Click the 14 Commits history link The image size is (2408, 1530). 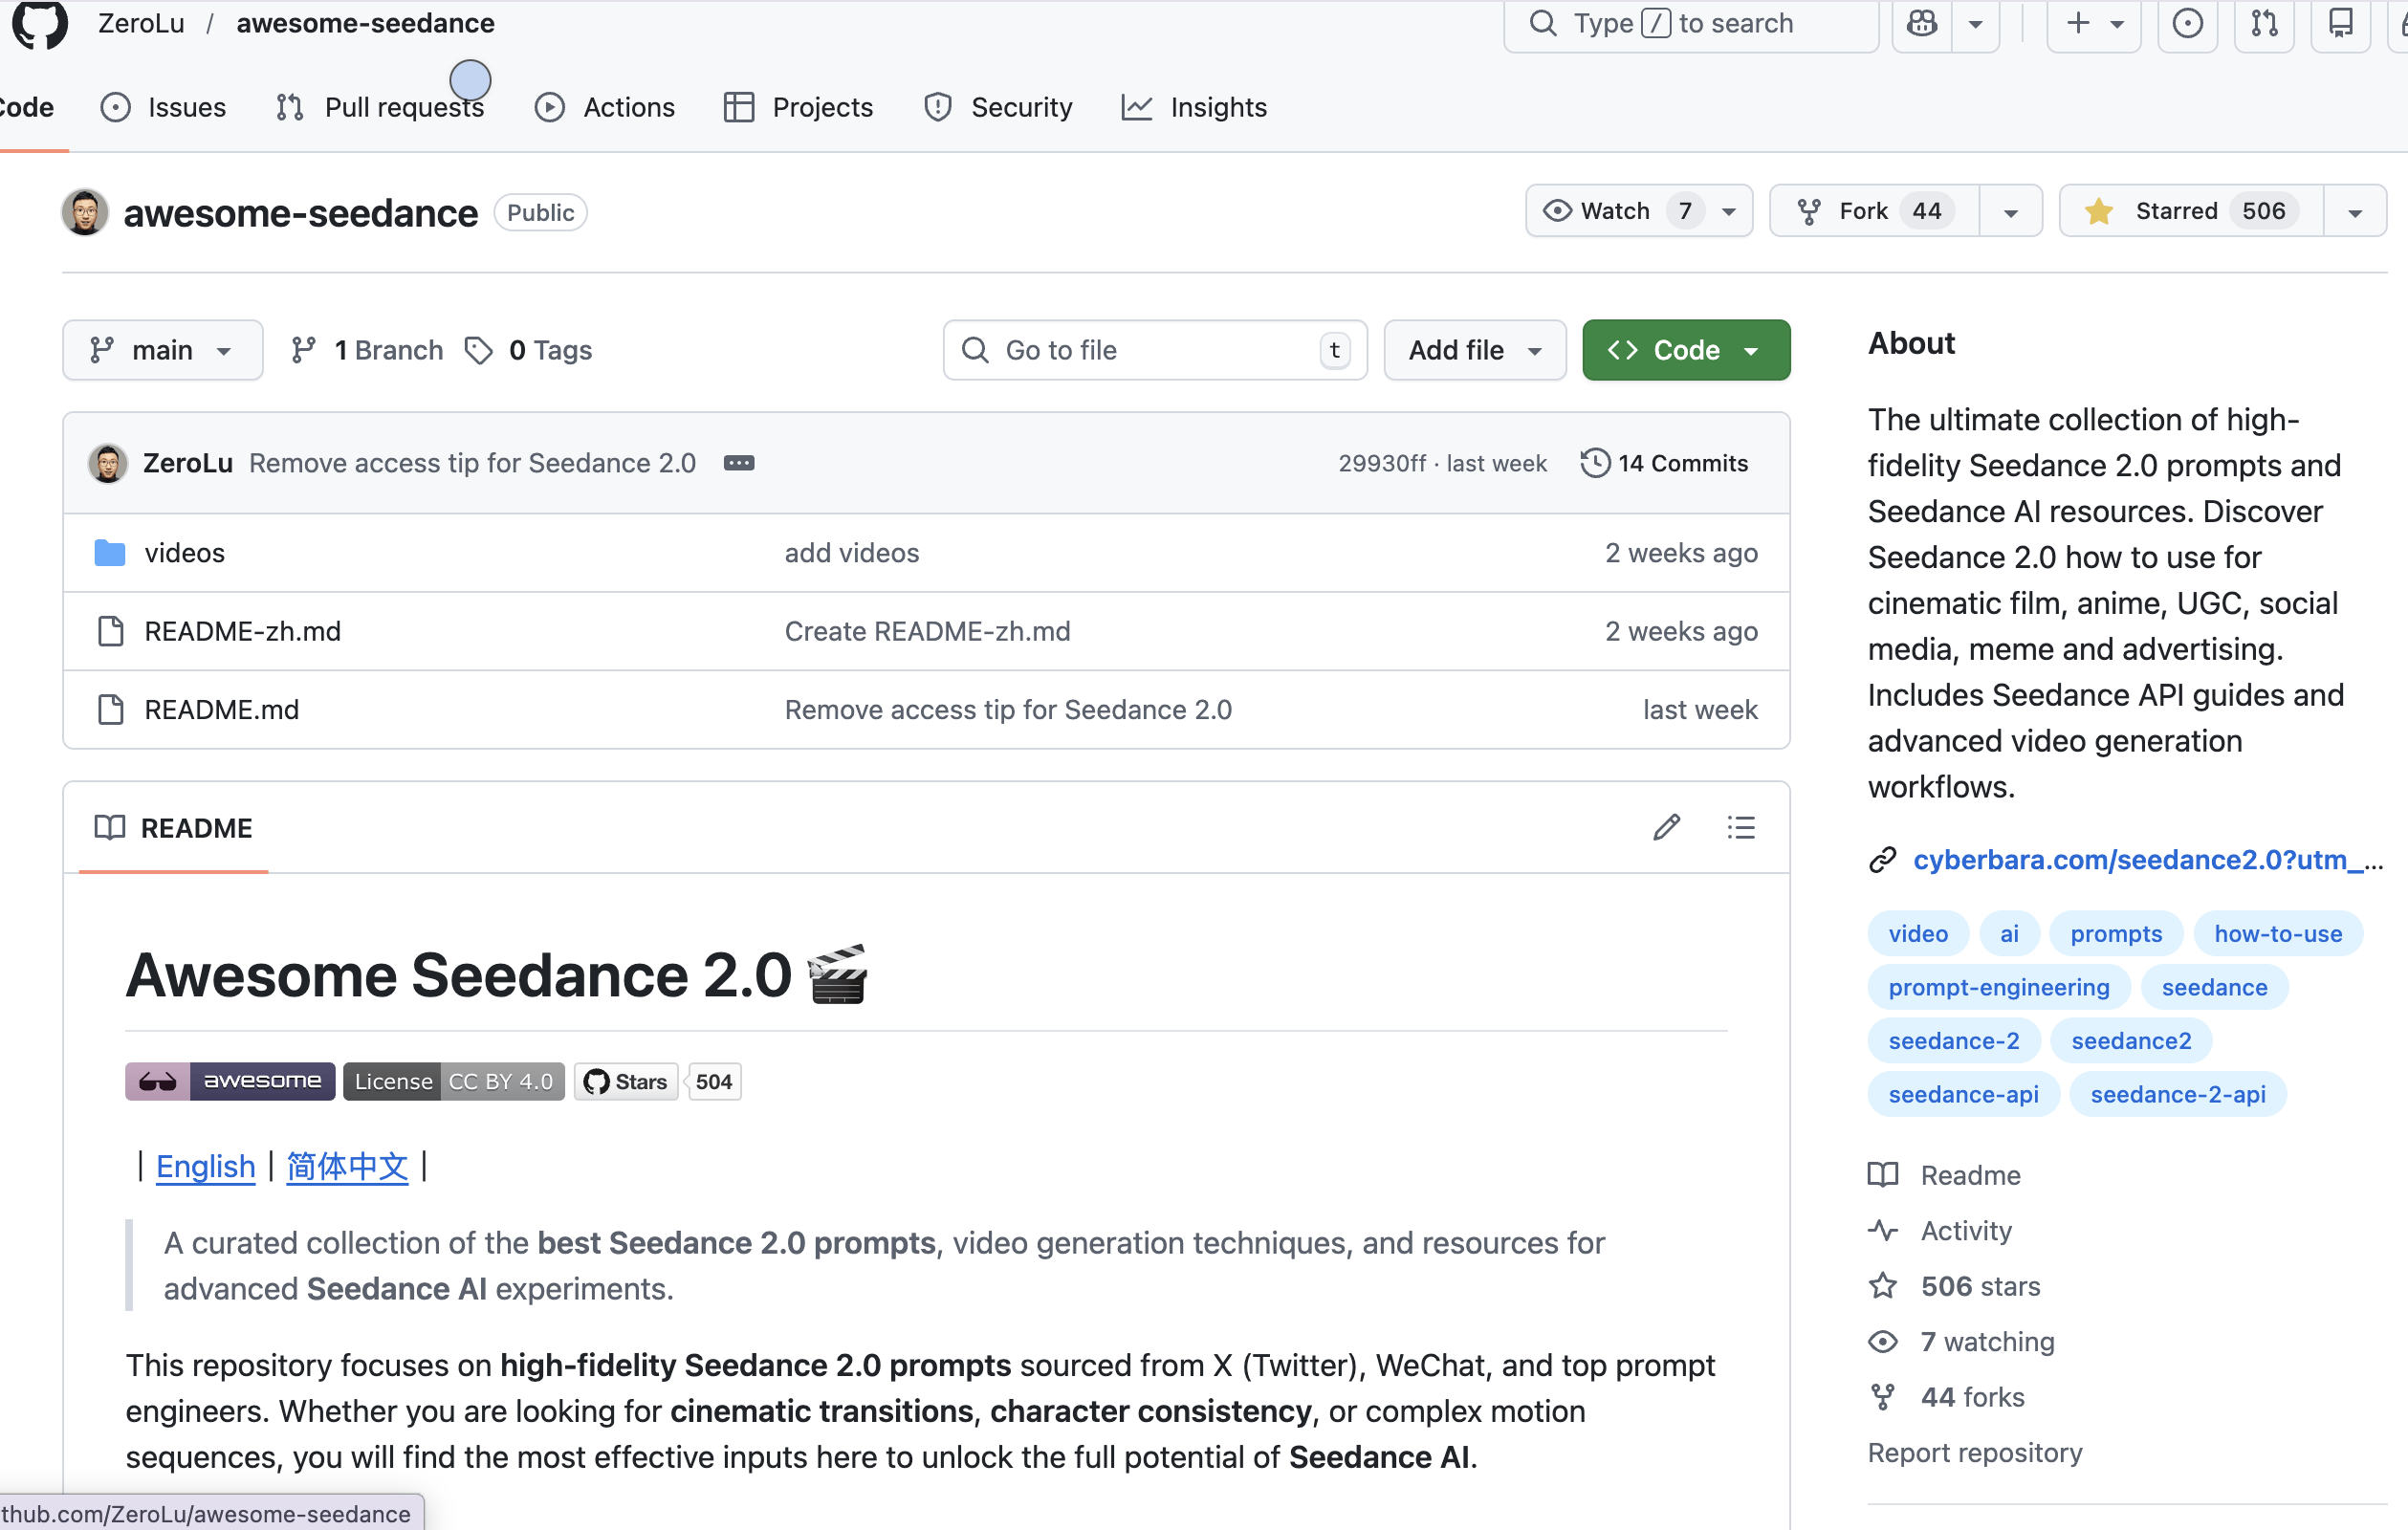point(1665,463)
